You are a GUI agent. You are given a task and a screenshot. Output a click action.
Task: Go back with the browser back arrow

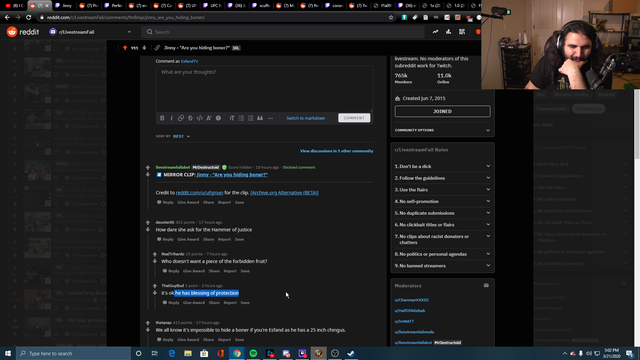(x=7, y=18)
